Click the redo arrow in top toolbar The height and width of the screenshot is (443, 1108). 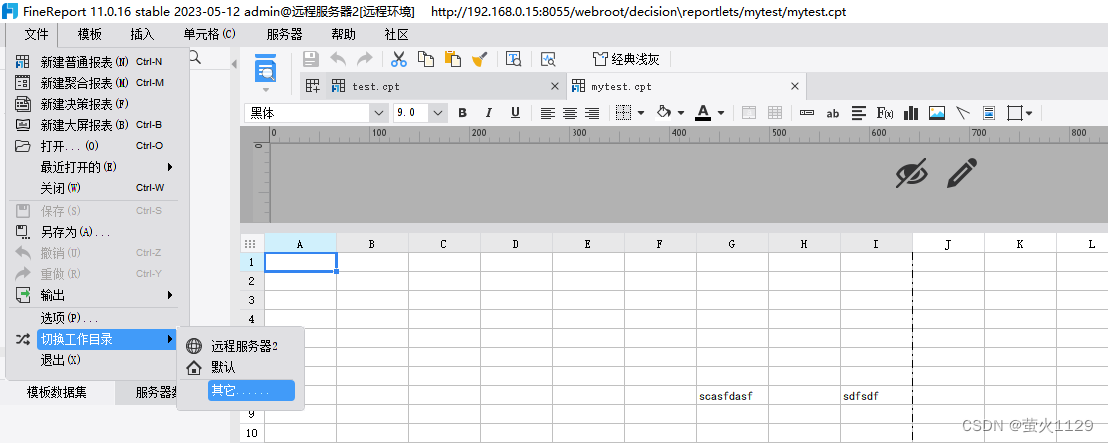pos(365,59)
